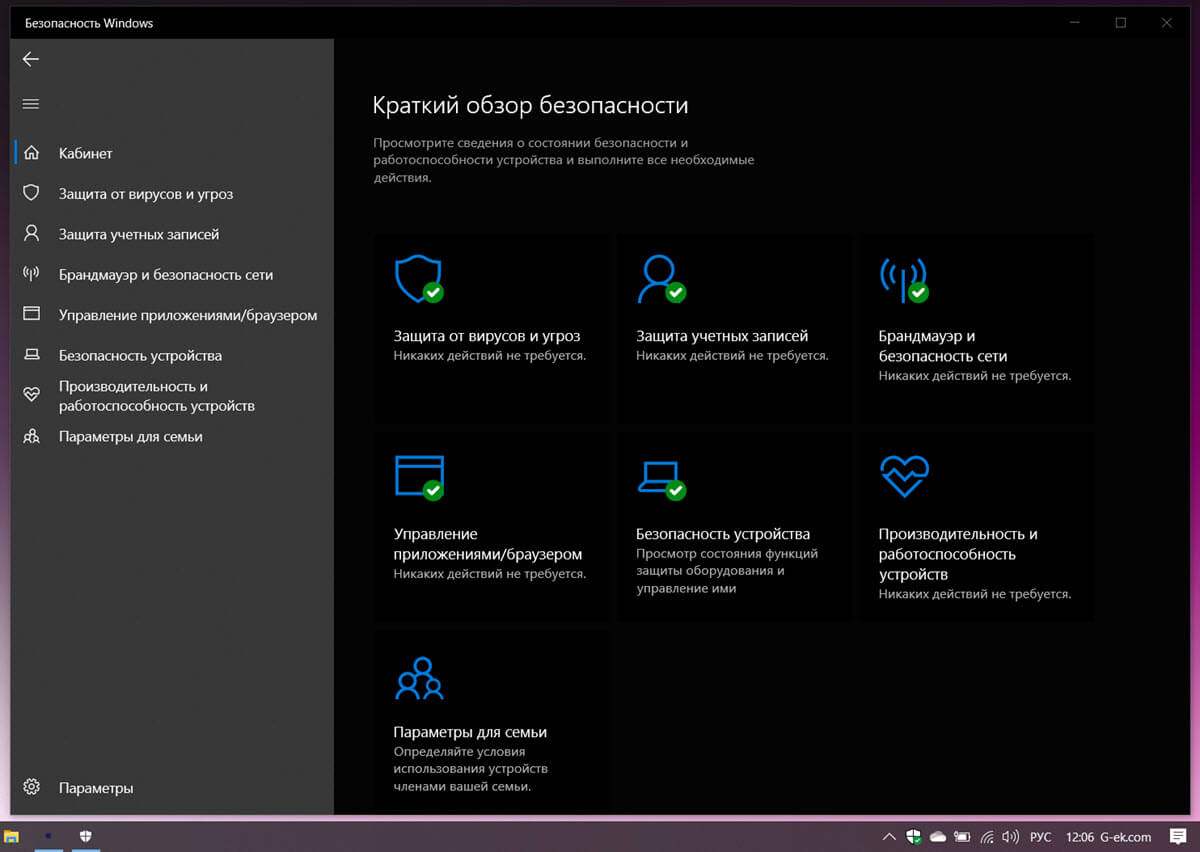Minimize the Безопасность Windows window
The image size is (1200, 852).
1075,23
